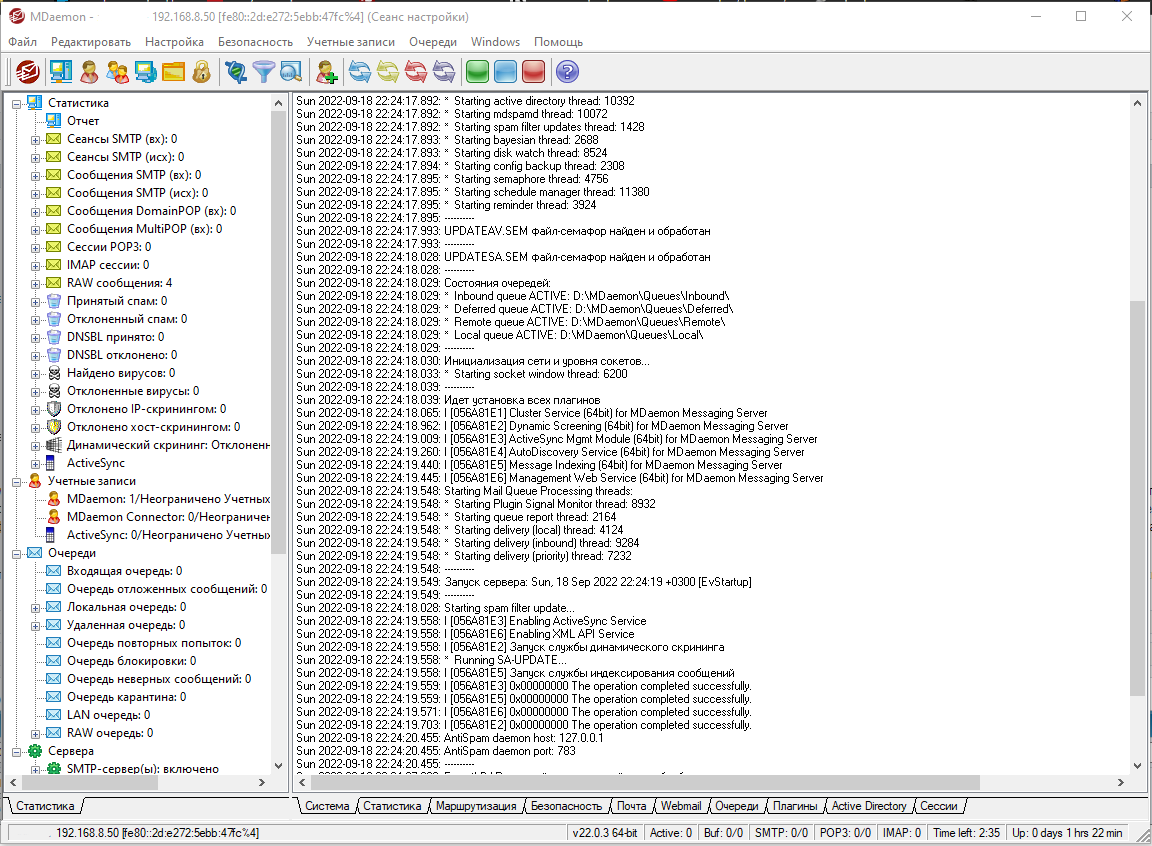
Task: Click the blue square toolbar button
Action: 505,72
